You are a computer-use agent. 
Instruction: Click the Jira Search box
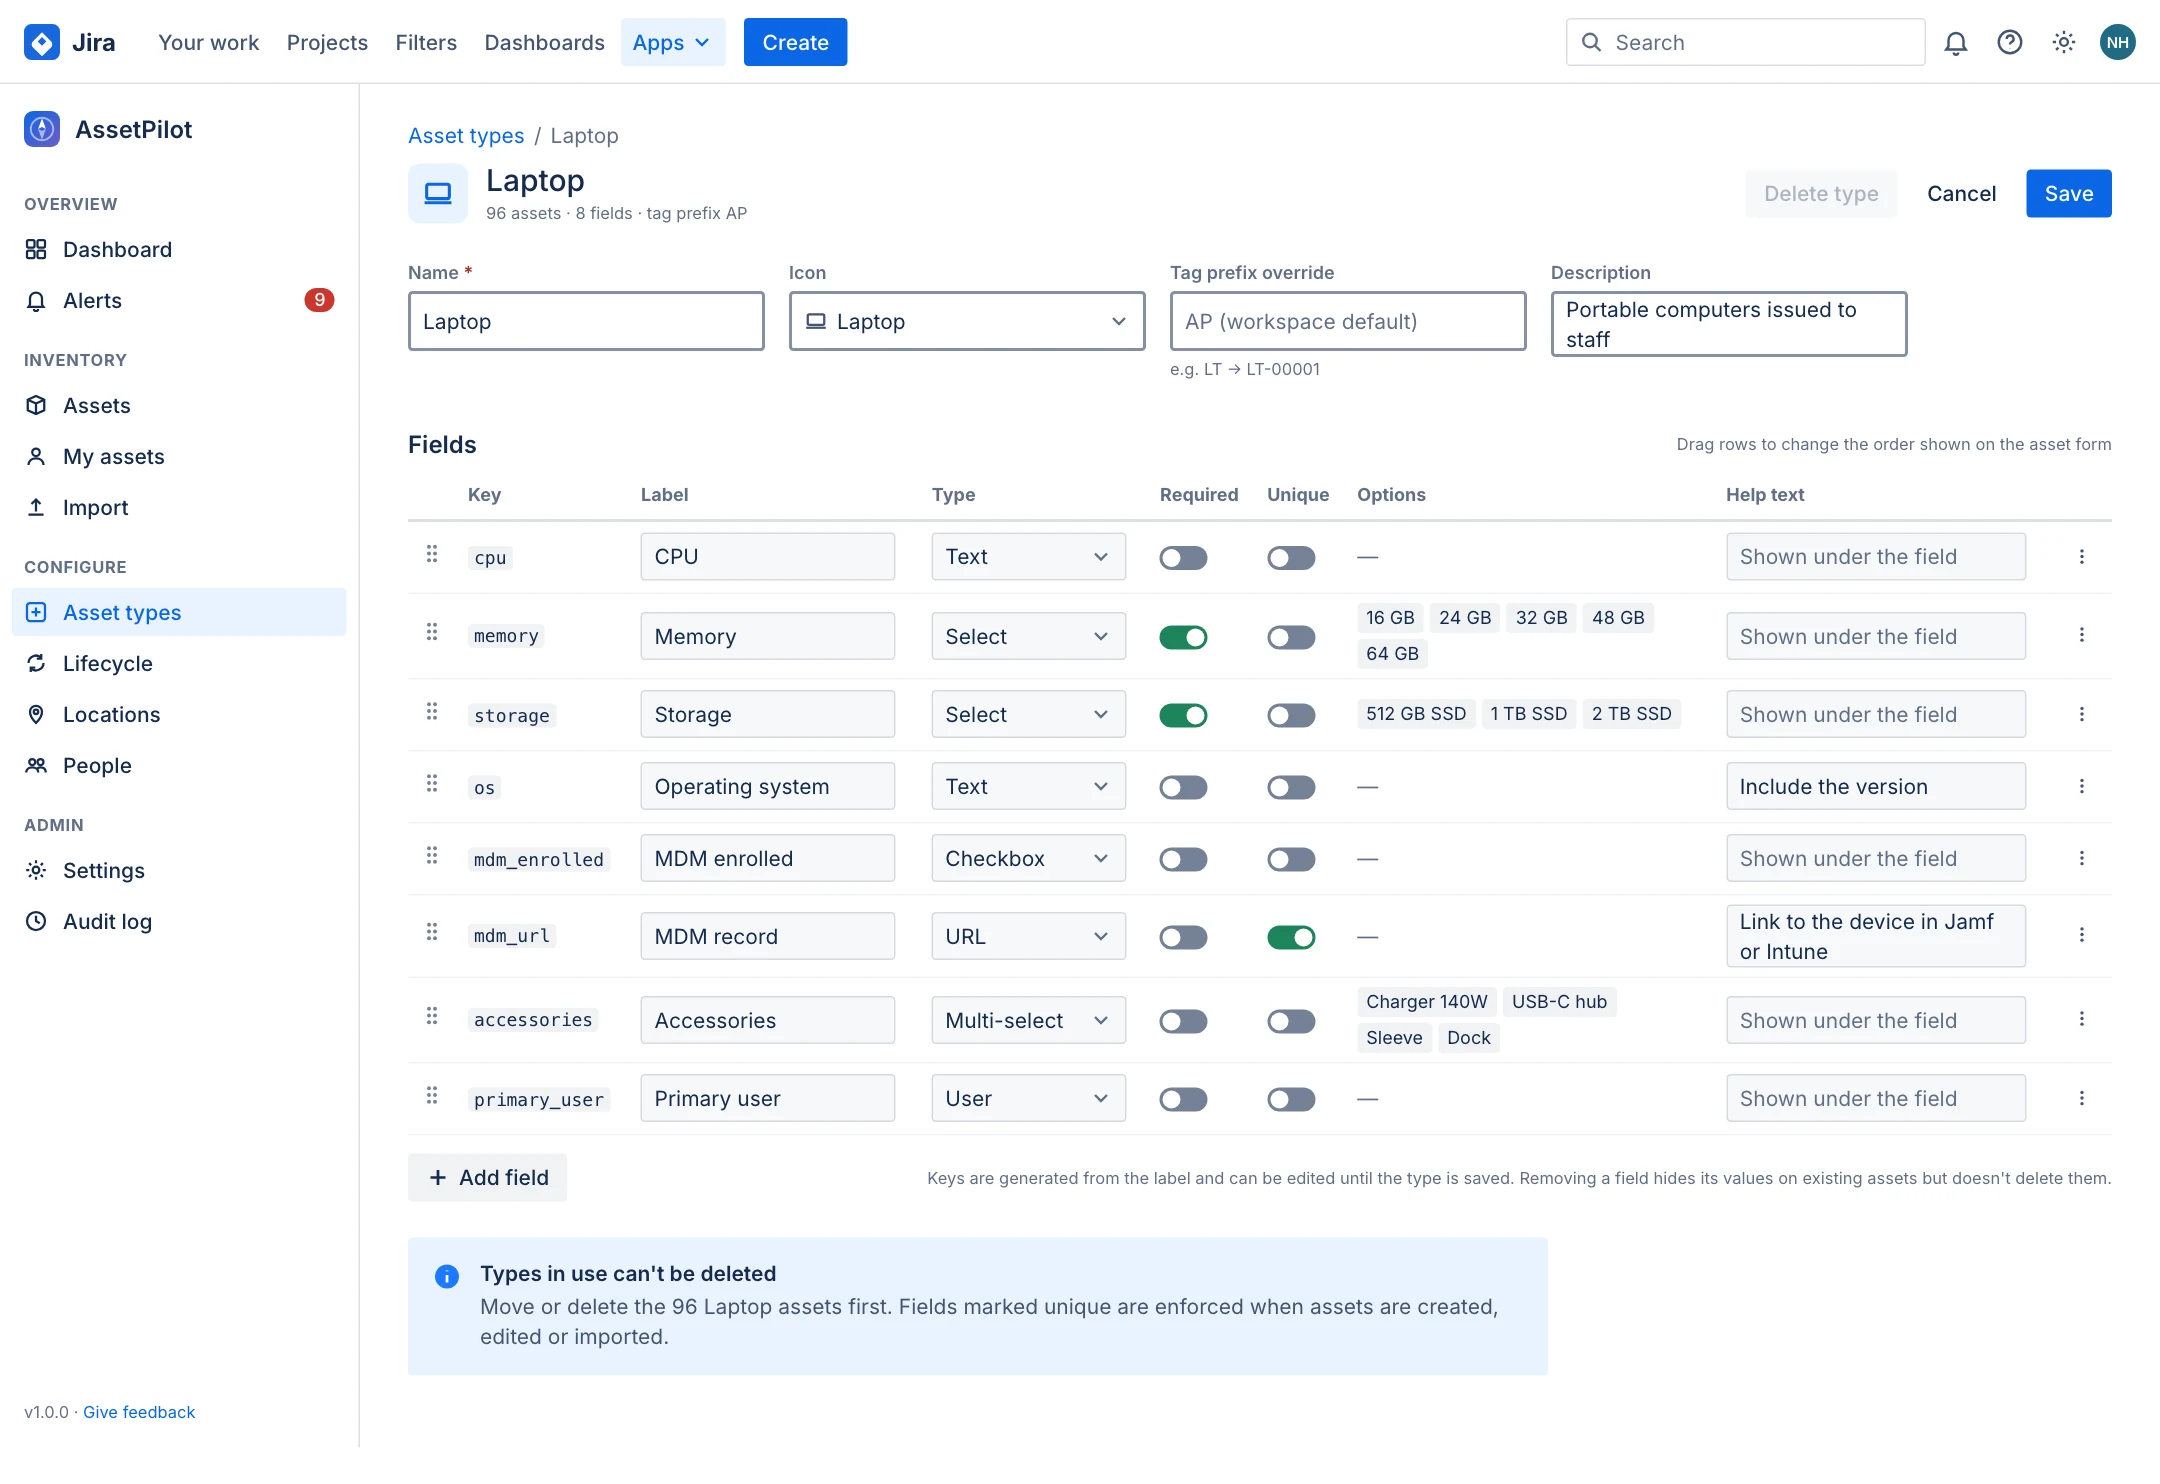[x=1745, y=43]
